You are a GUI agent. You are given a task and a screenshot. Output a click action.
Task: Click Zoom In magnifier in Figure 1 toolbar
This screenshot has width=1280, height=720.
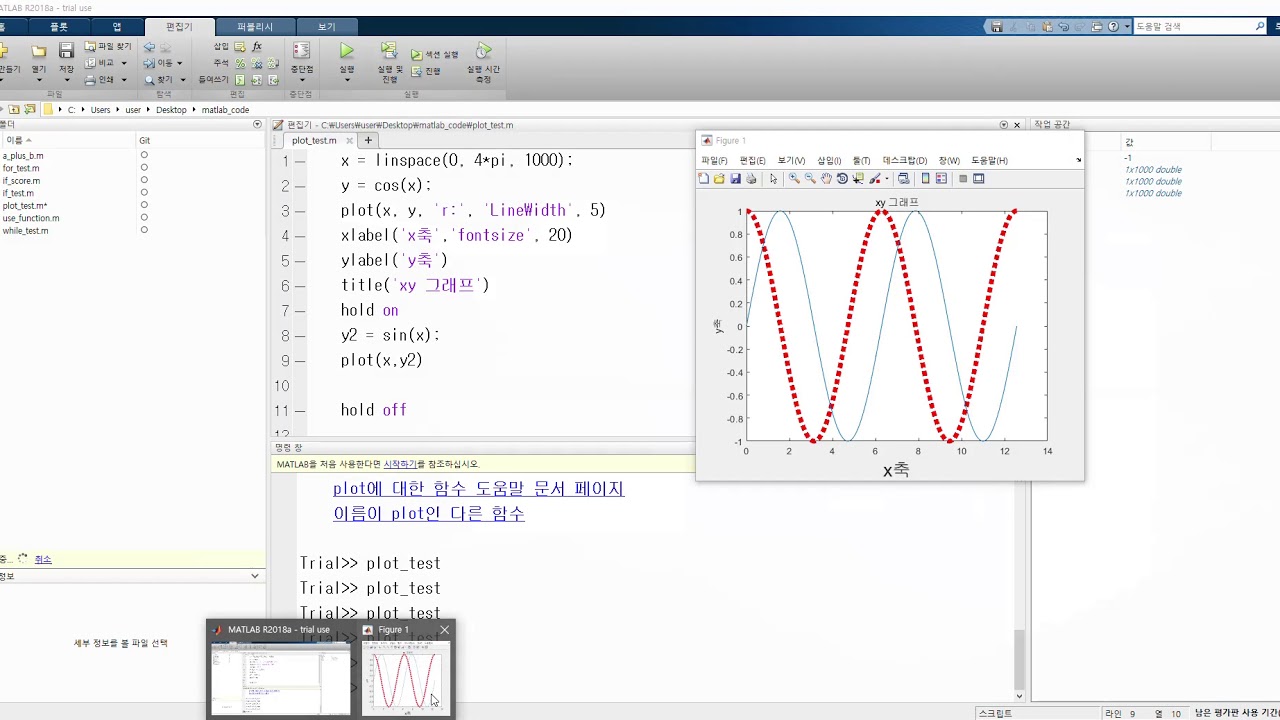point(794,179)
